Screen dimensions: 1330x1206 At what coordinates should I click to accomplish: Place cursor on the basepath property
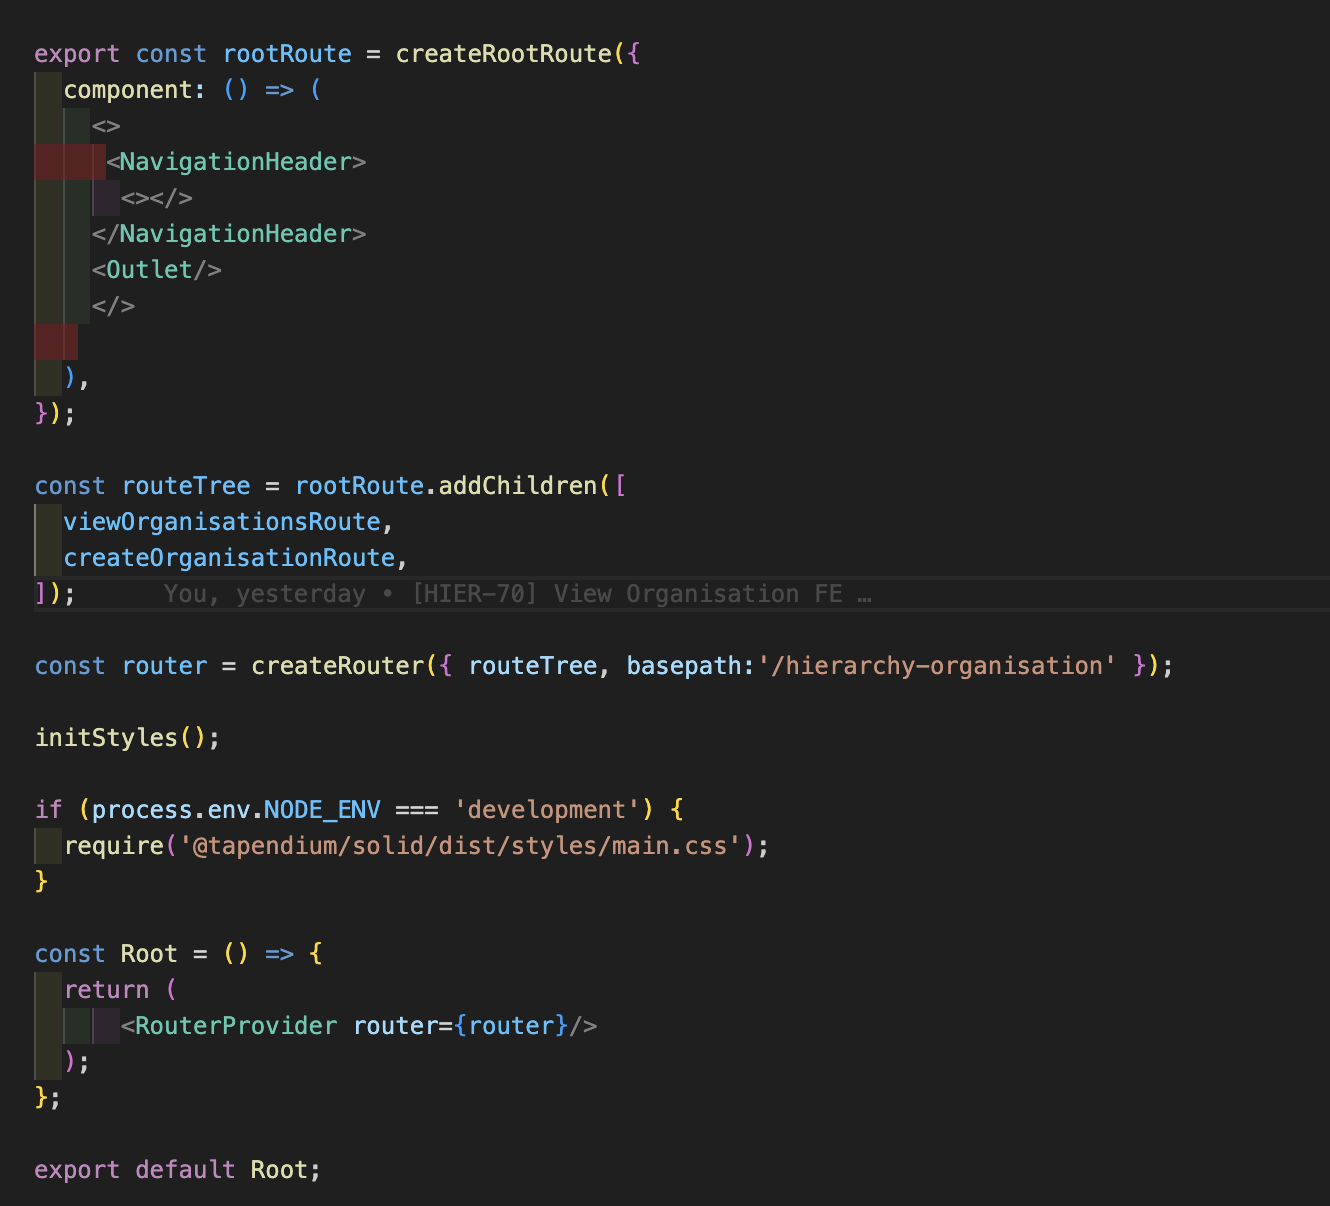(x=684, y=666)
